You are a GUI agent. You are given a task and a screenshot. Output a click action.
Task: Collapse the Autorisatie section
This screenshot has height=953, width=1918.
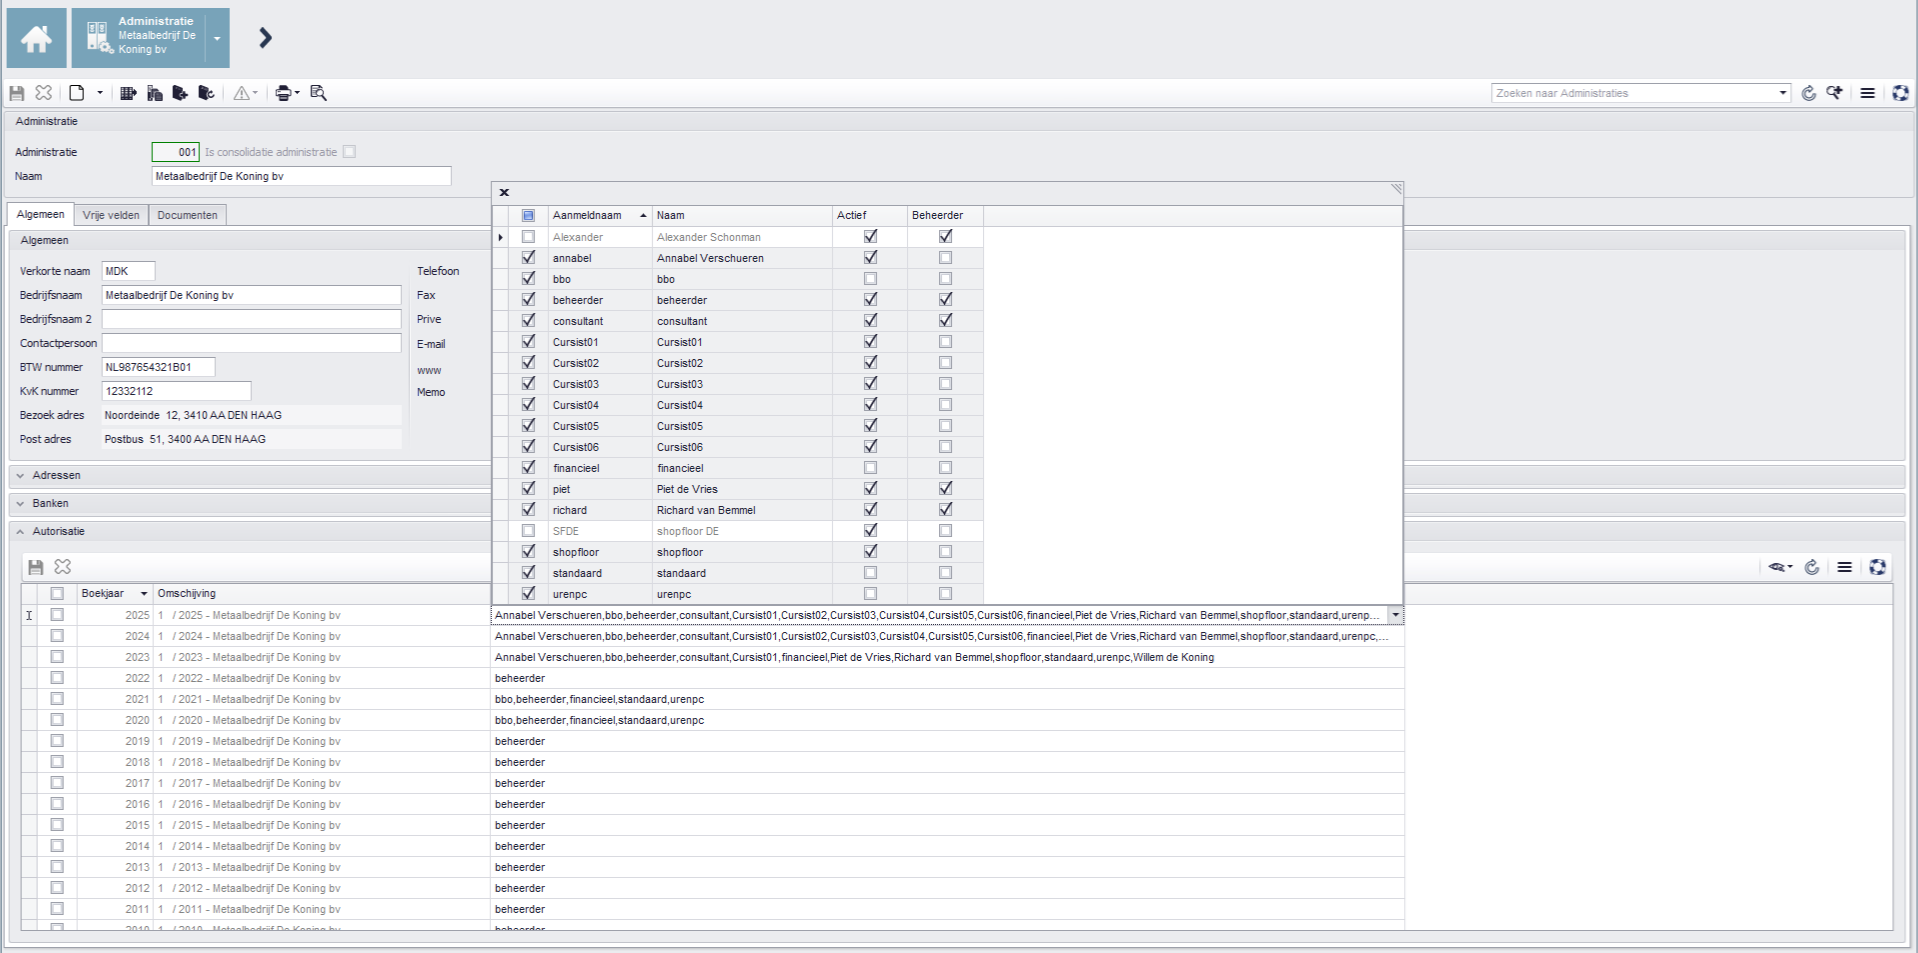tap(20, 532)
